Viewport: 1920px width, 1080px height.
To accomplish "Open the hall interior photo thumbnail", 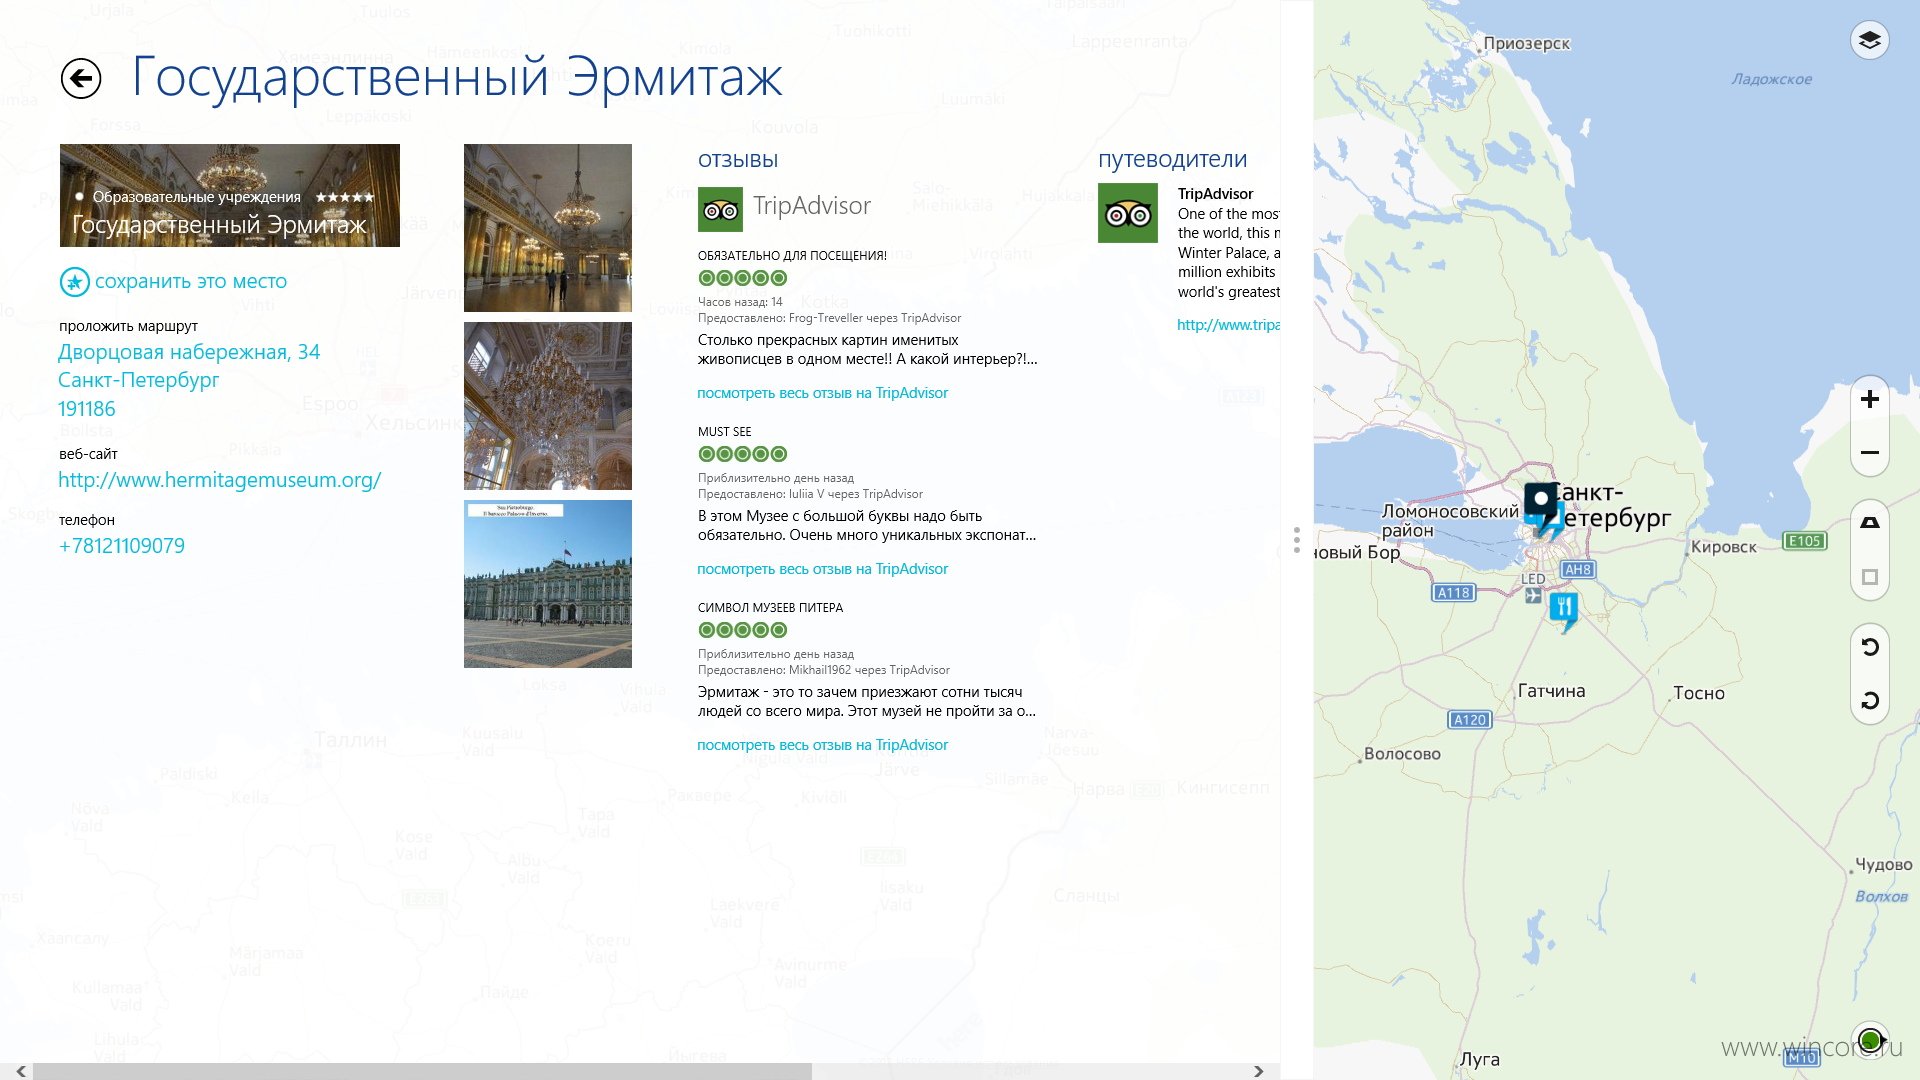I will pyautogui.click(x=548, y=228).
